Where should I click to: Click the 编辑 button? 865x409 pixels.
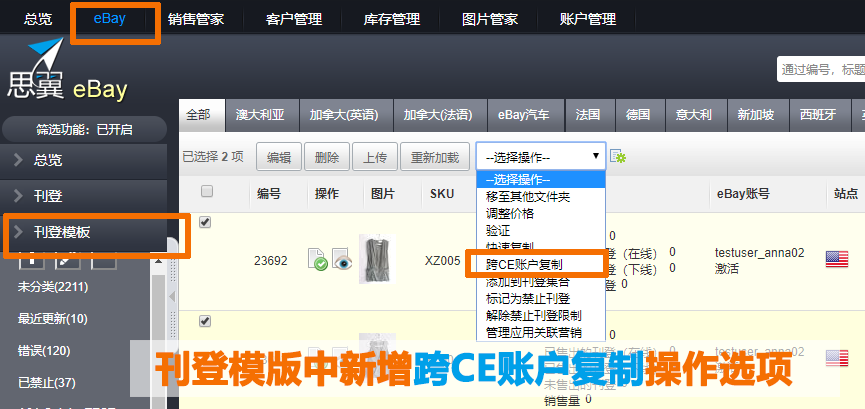coord(279,157)
